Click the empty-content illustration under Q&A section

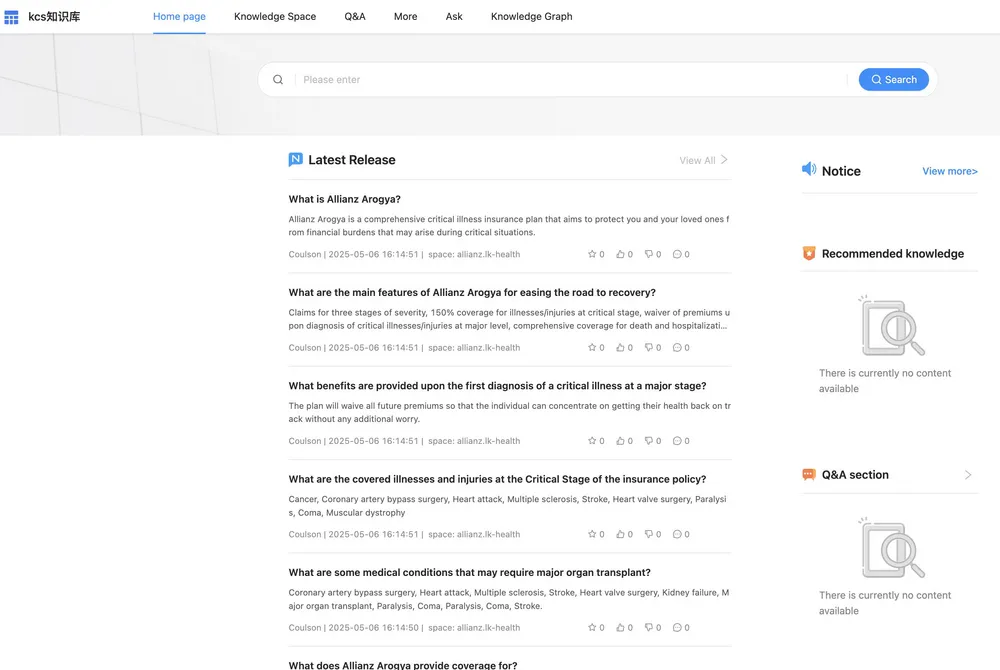tap(891, 548)
